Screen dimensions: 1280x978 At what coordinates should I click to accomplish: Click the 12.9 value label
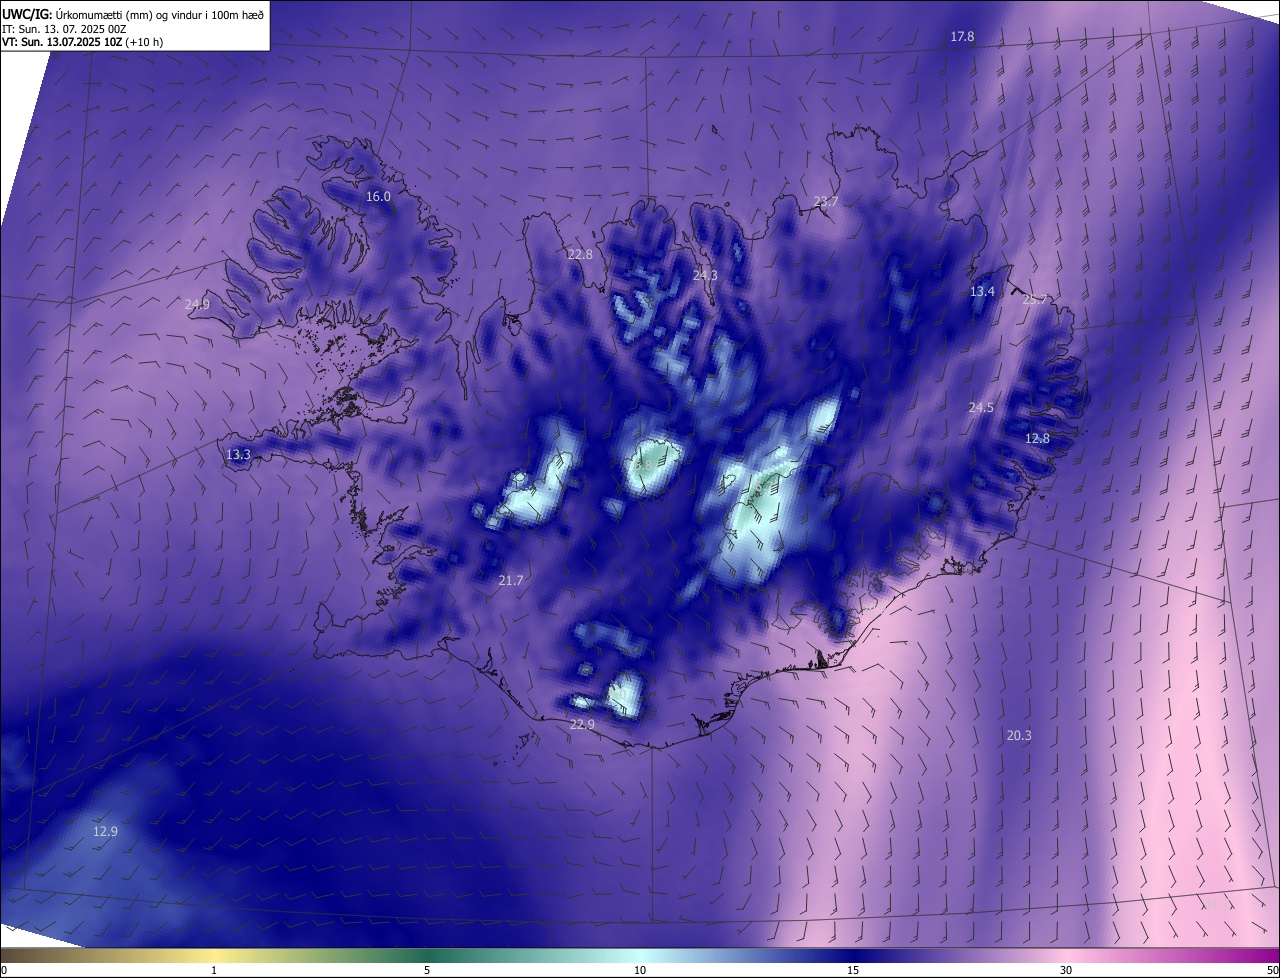tap(105, 832)
